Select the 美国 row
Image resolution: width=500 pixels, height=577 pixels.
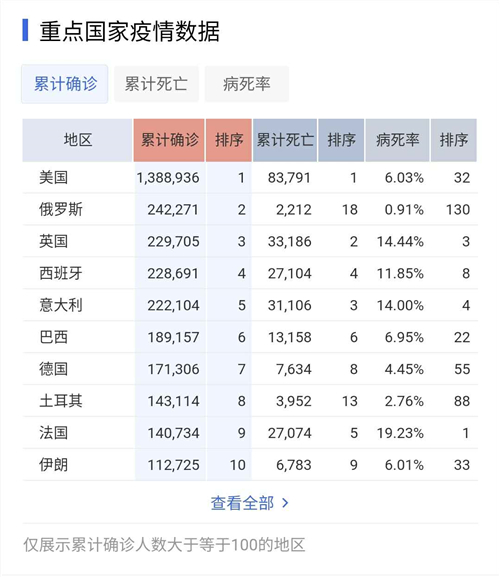pyautogui.click(x=250, y=178)
